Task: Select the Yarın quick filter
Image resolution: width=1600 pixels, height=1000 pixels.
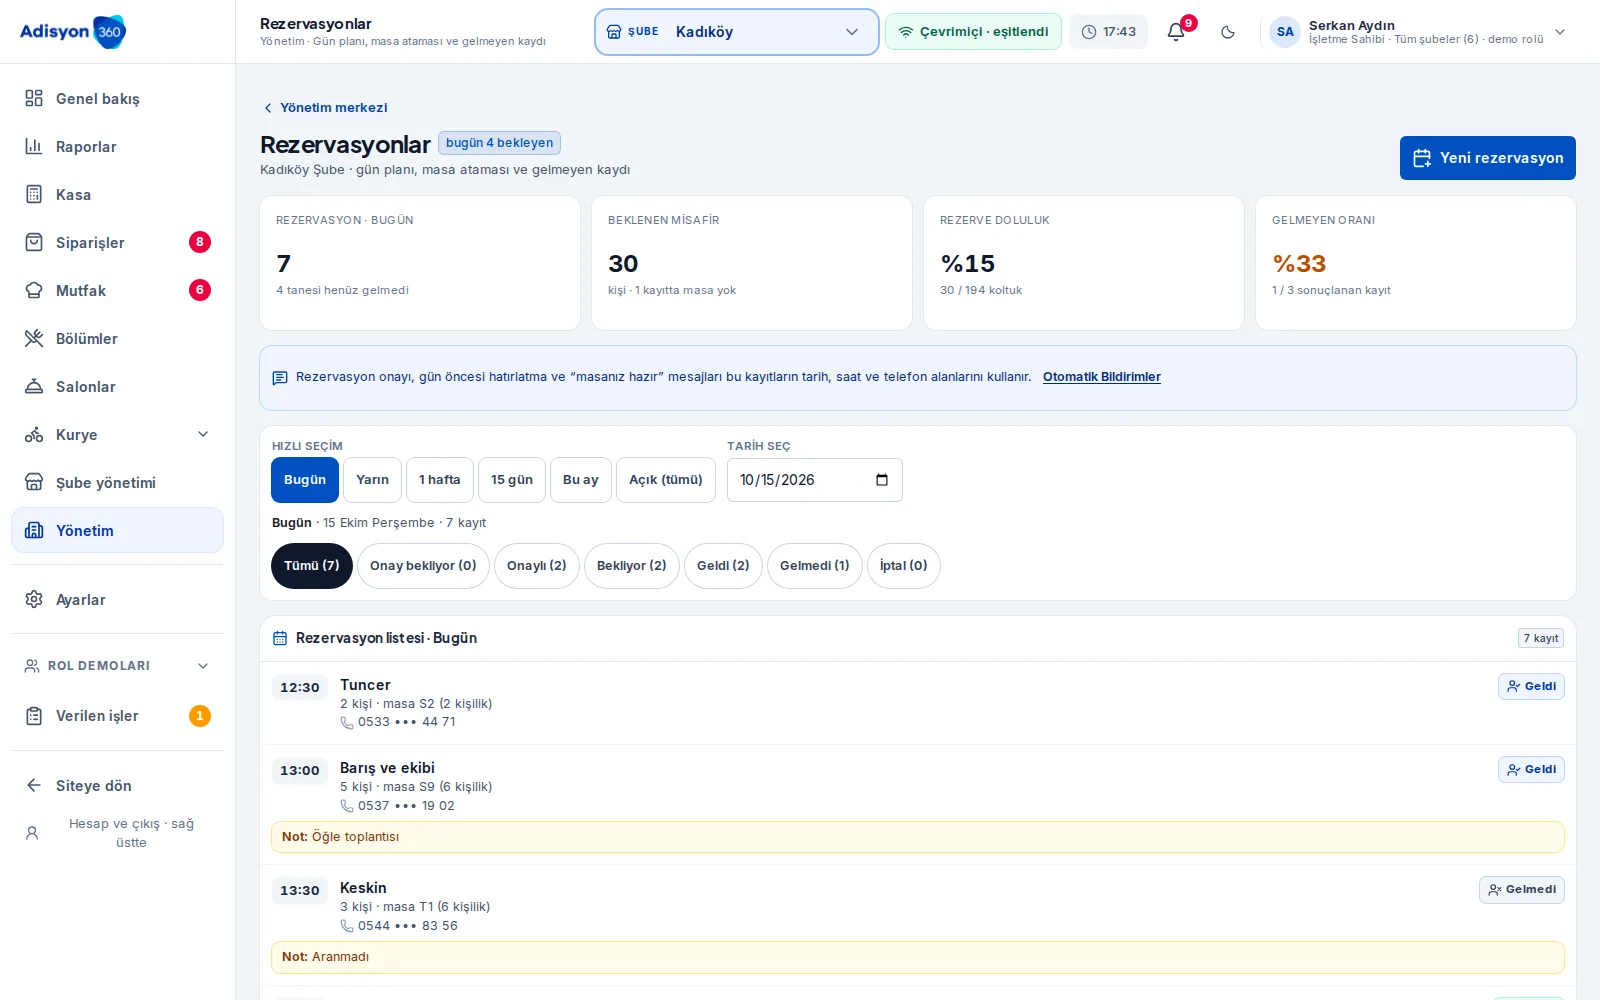Action: coord(372,480)
